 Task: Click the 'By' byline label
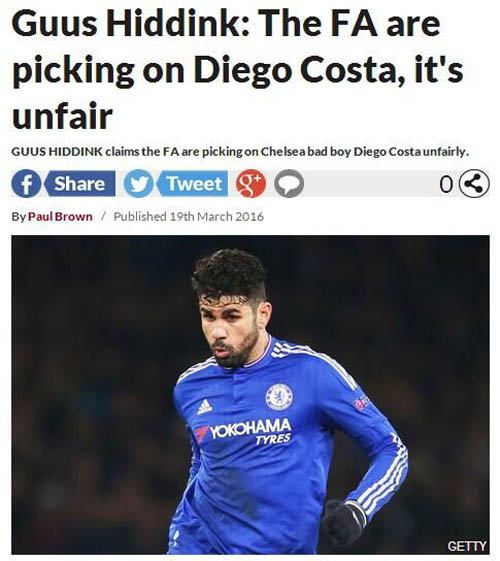click(x=18, y=217)
